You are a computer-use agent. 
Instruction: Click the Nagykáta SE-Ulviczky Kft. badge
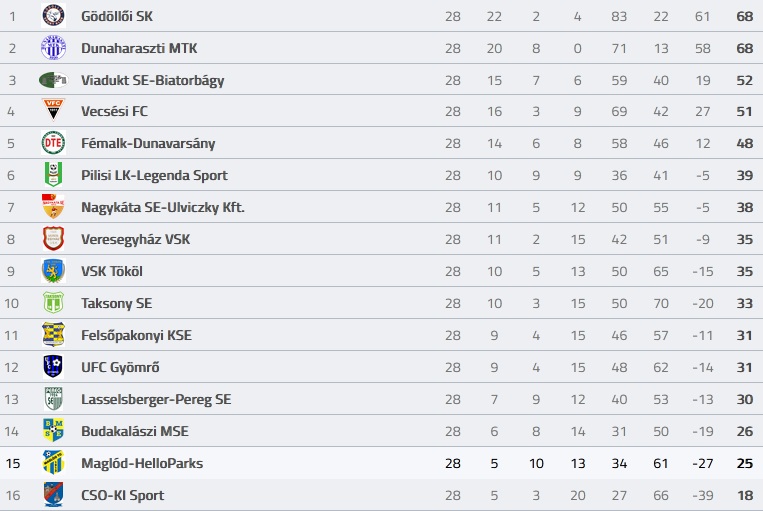click(53, 206)
